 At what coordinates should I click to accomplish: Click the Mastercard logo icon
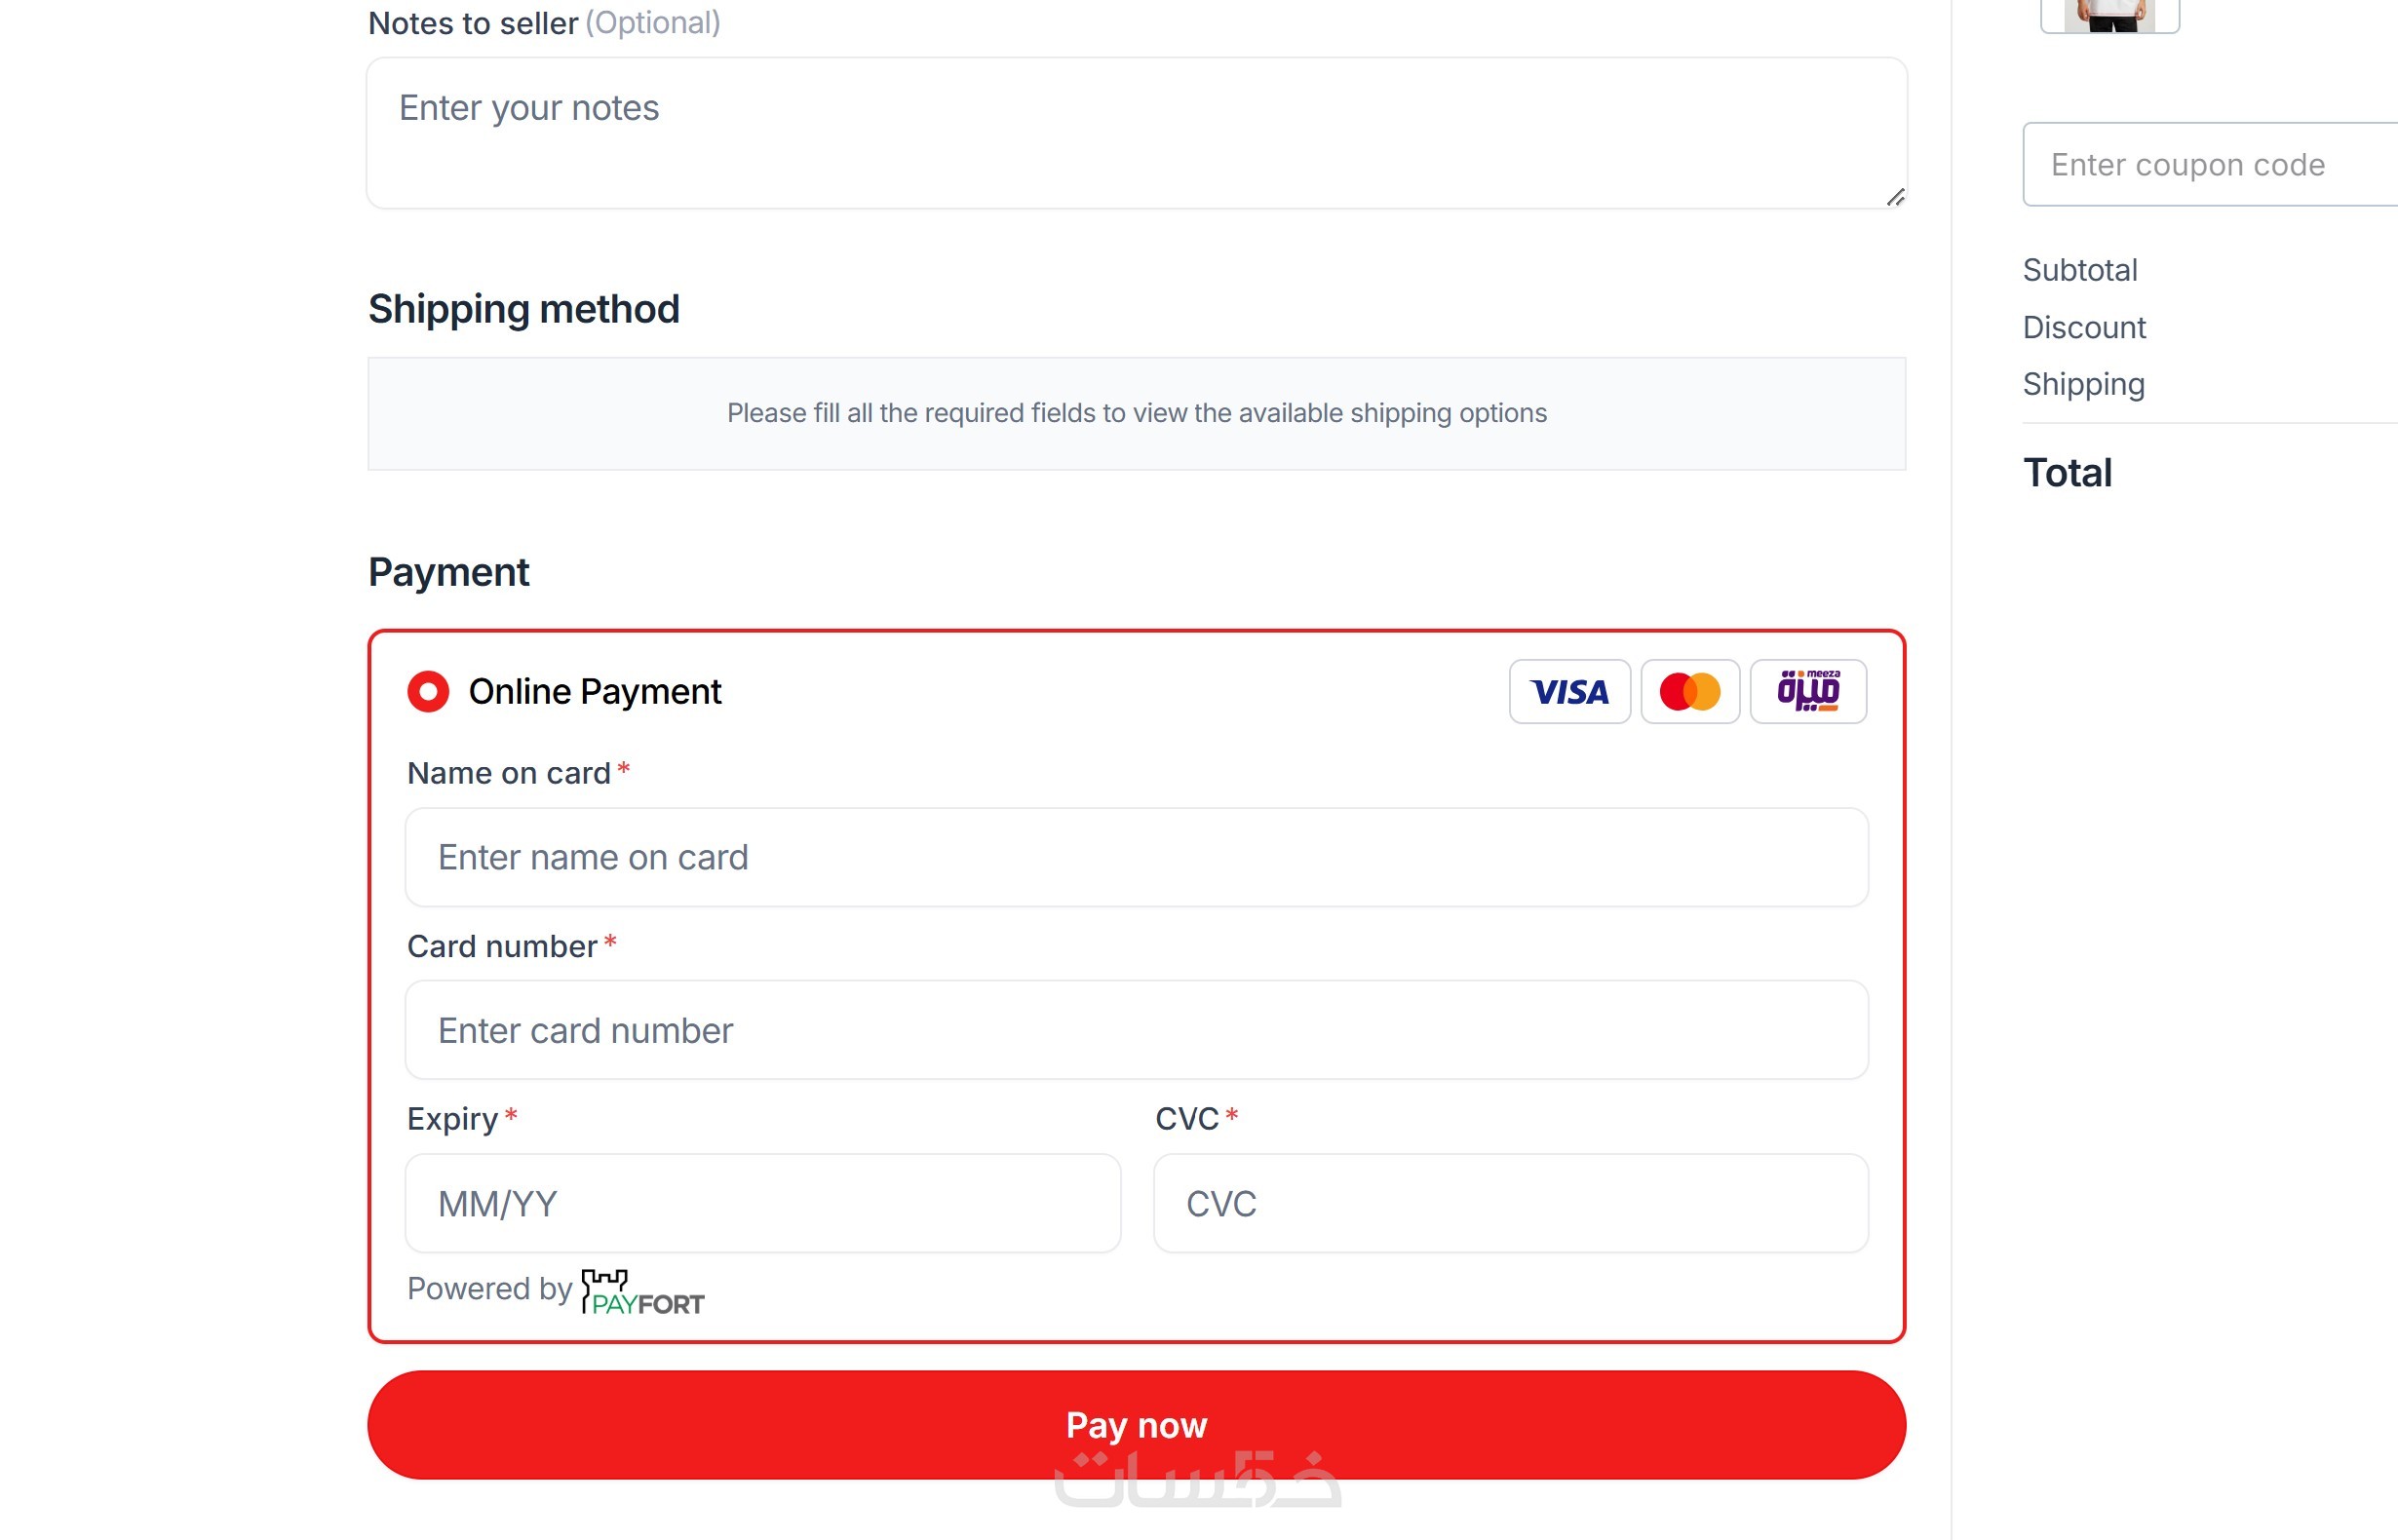(1689, 691)
